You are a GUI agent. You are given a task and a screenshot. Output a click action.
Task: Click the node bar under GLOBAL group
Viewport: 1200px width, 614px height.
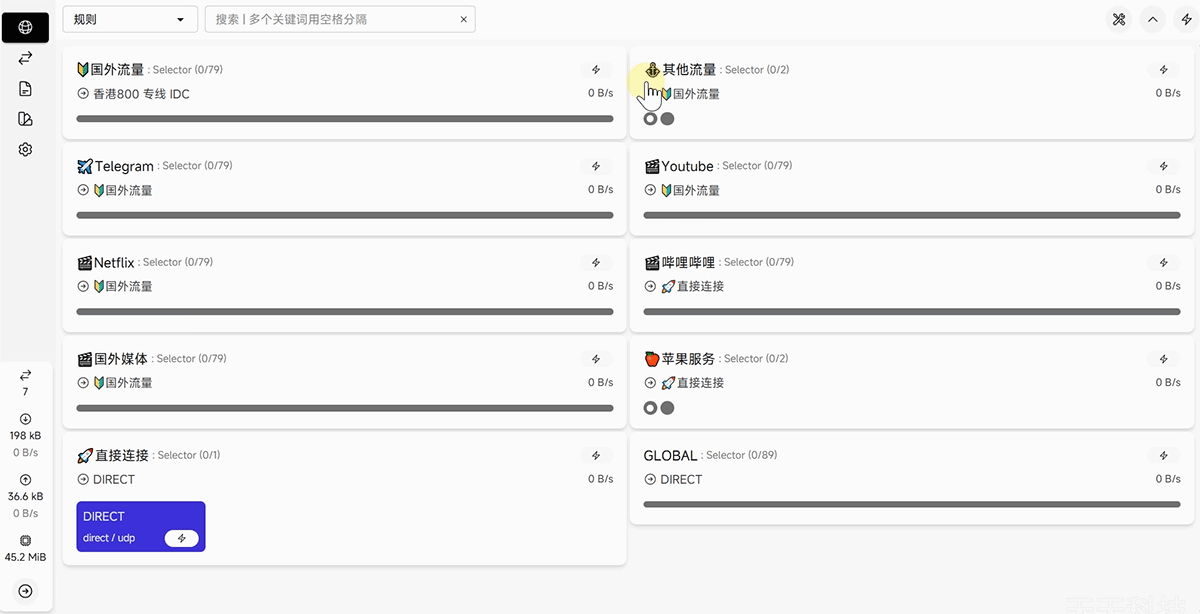tap(912, 504)
